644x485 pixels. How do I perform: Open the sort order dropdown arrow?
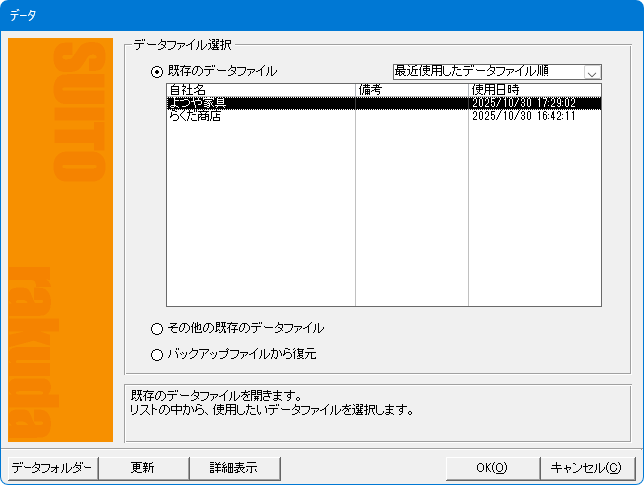(592, 72)
